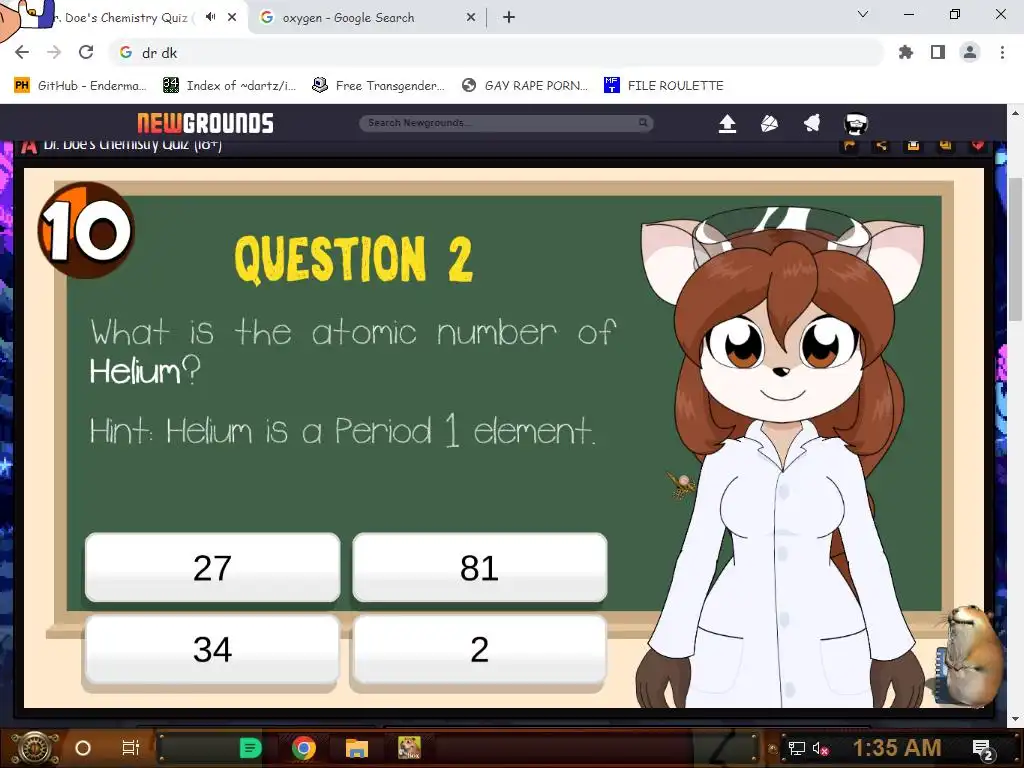Viewport: 1024px width, 768px height.
Task: Open the Box hamster app in taskbar
Action: pyautogui.click(x=409, y=748)
